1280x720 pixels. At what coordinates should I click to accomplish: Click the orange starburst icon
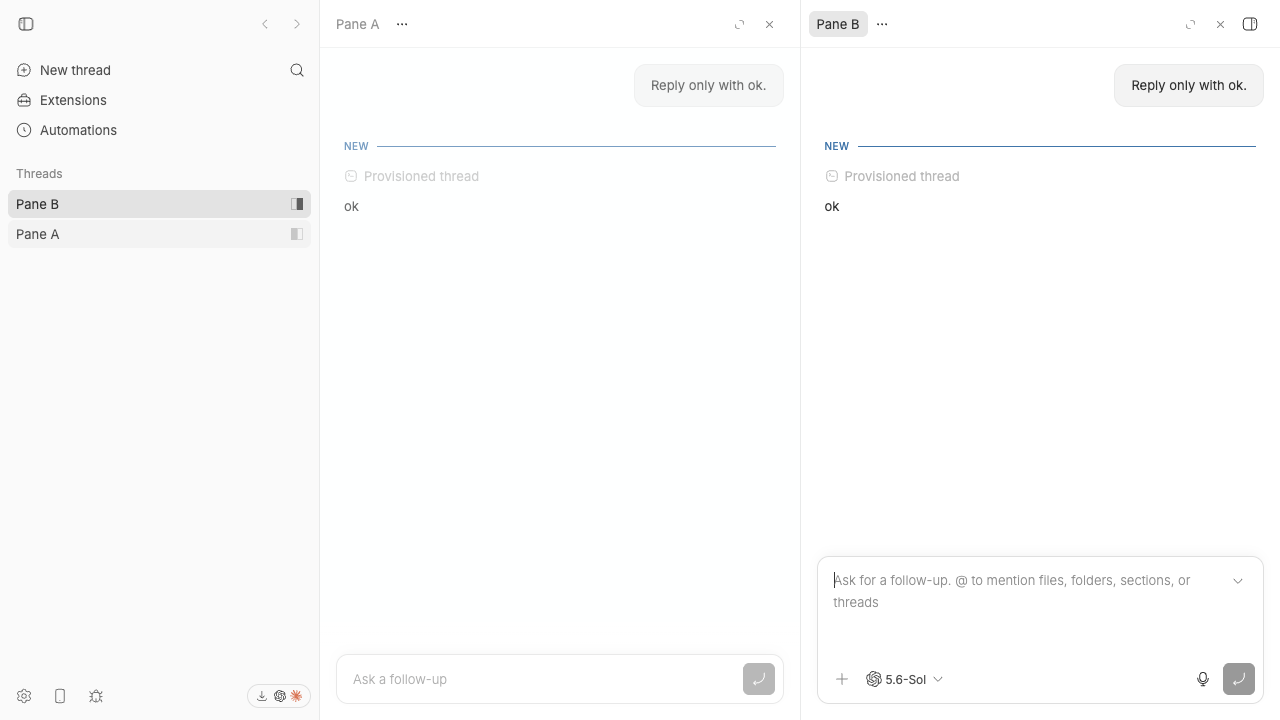click(296, 696)
